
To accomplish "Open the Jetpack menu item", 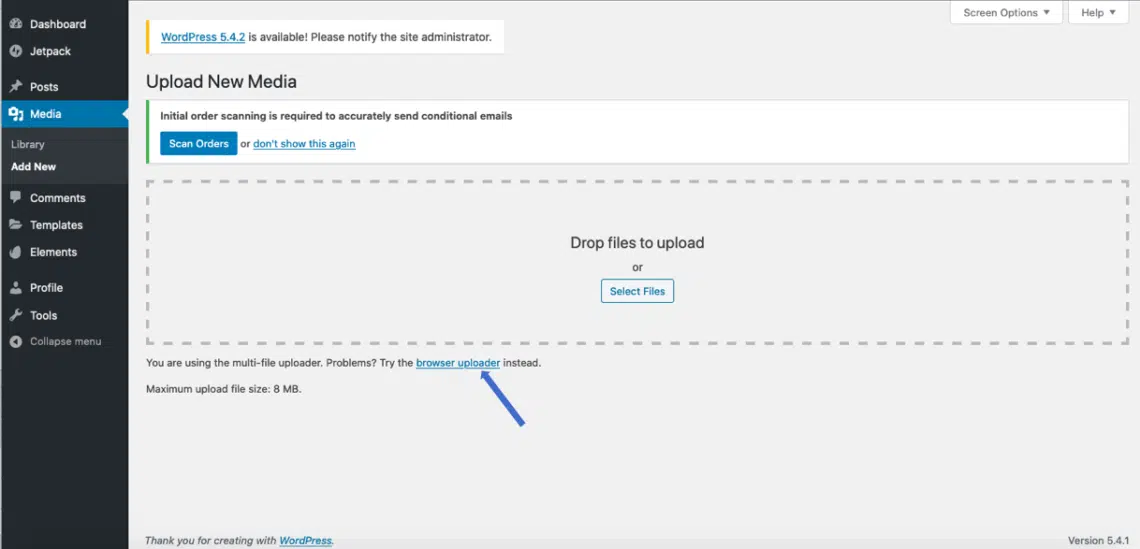I will click(50, 52).
